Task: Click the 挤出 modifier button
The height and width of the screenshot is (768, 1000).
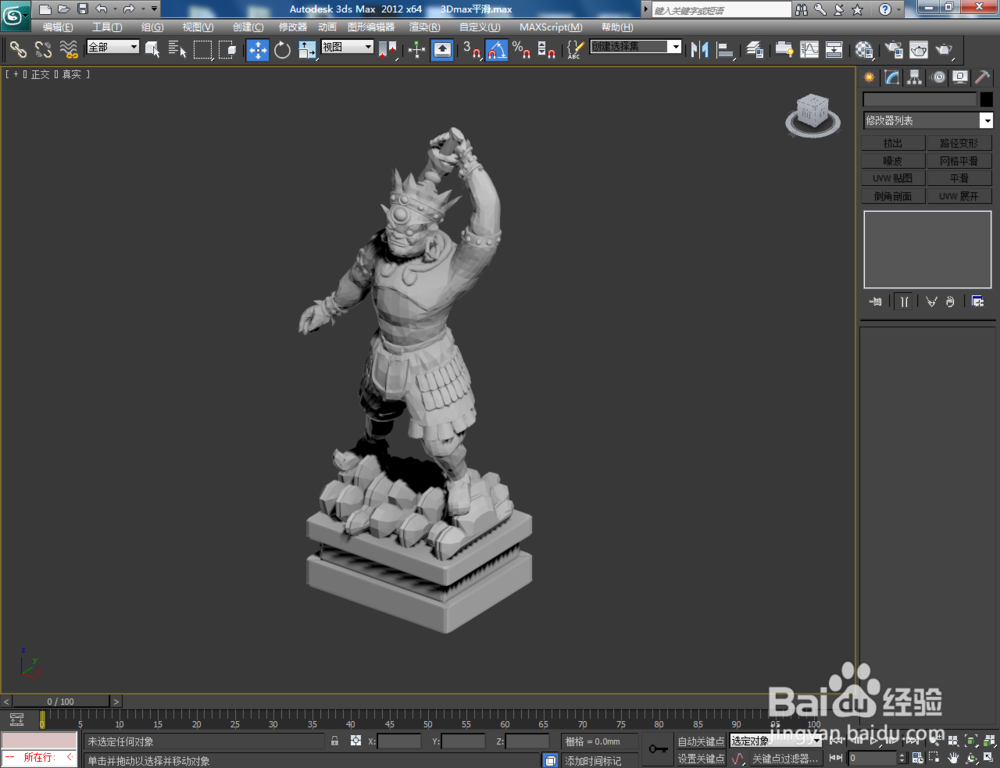Action: [893, 143]
